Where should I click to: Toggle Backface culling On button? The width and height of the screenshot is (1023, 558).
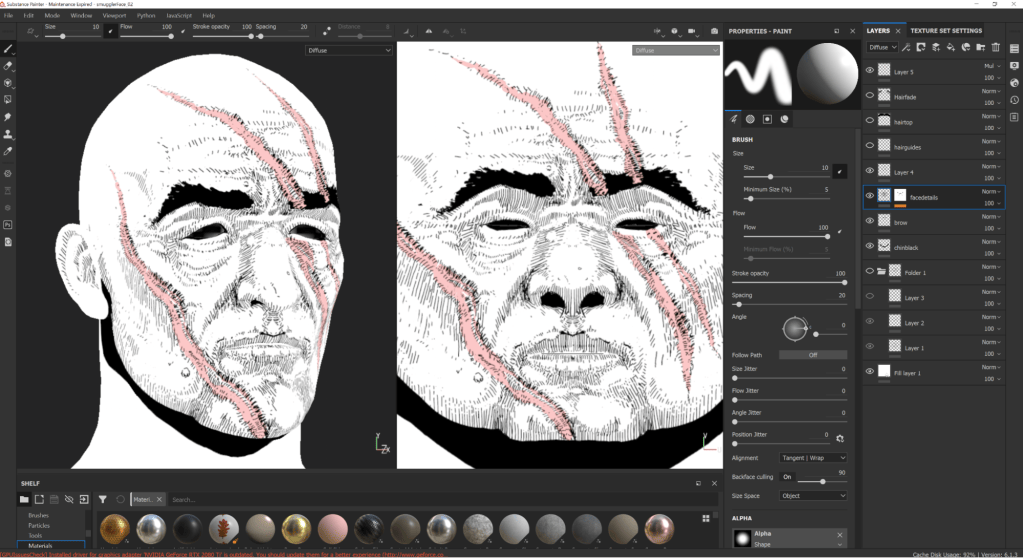coord(787,477)
